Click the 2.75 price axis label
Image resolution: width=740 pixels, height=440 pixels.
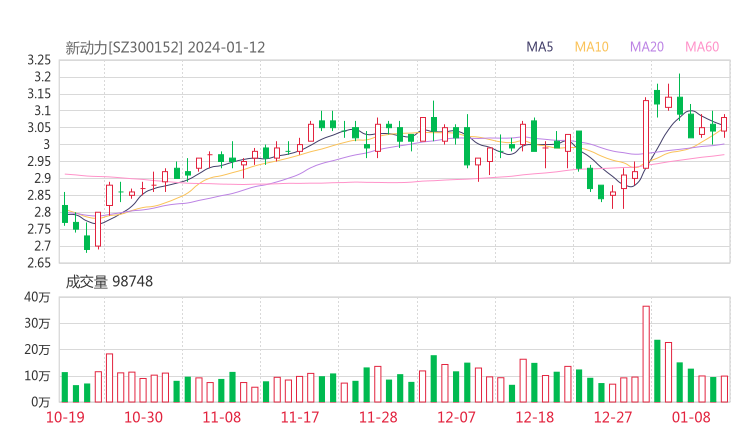coord(39,229)
